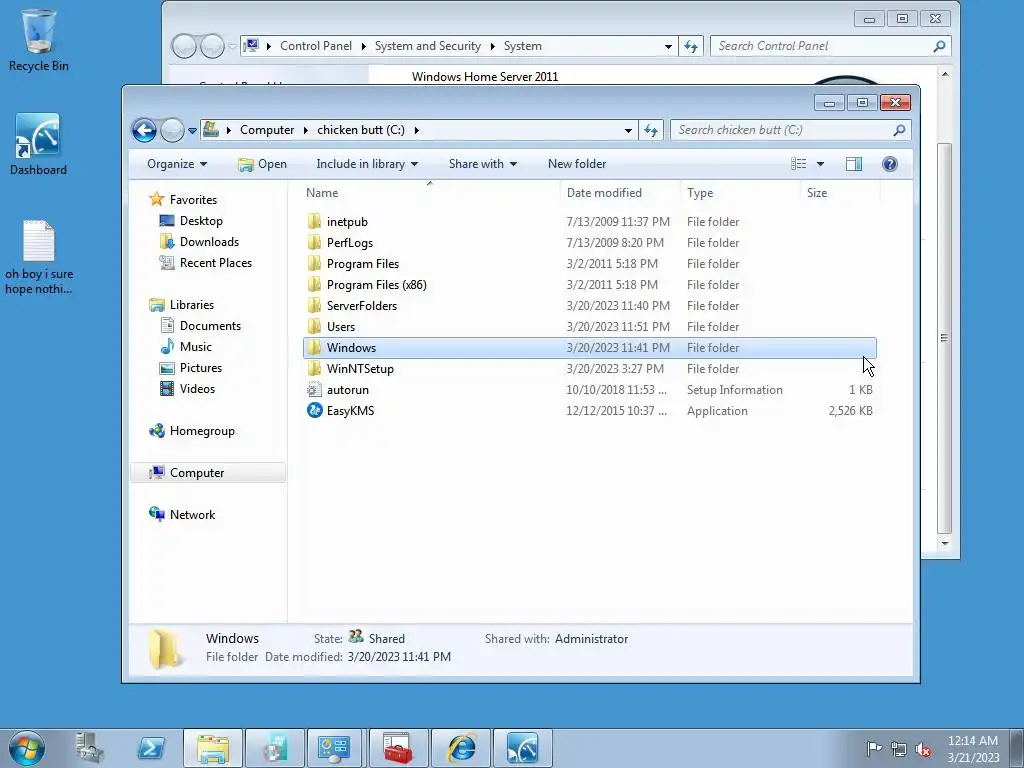Click the muted speaker volume tray icon

(x=923, y=749)
